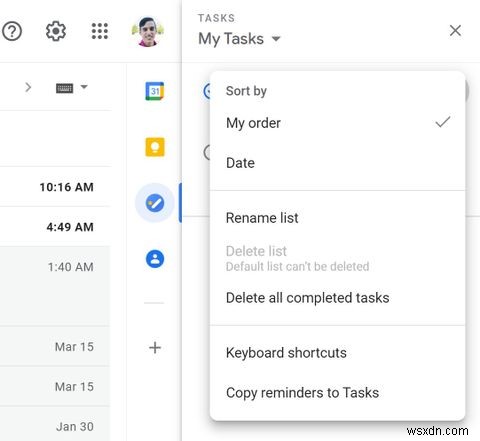This screenshot has height=441, width=480.
Task: Choose Rename list
Action: pos(337,218)
